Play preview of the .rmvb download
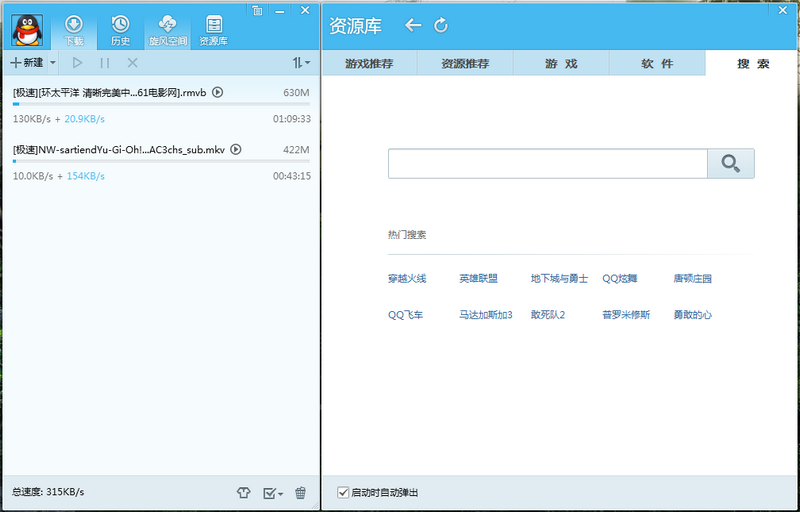This screenshot has height=512, width=800. point(218,93)
